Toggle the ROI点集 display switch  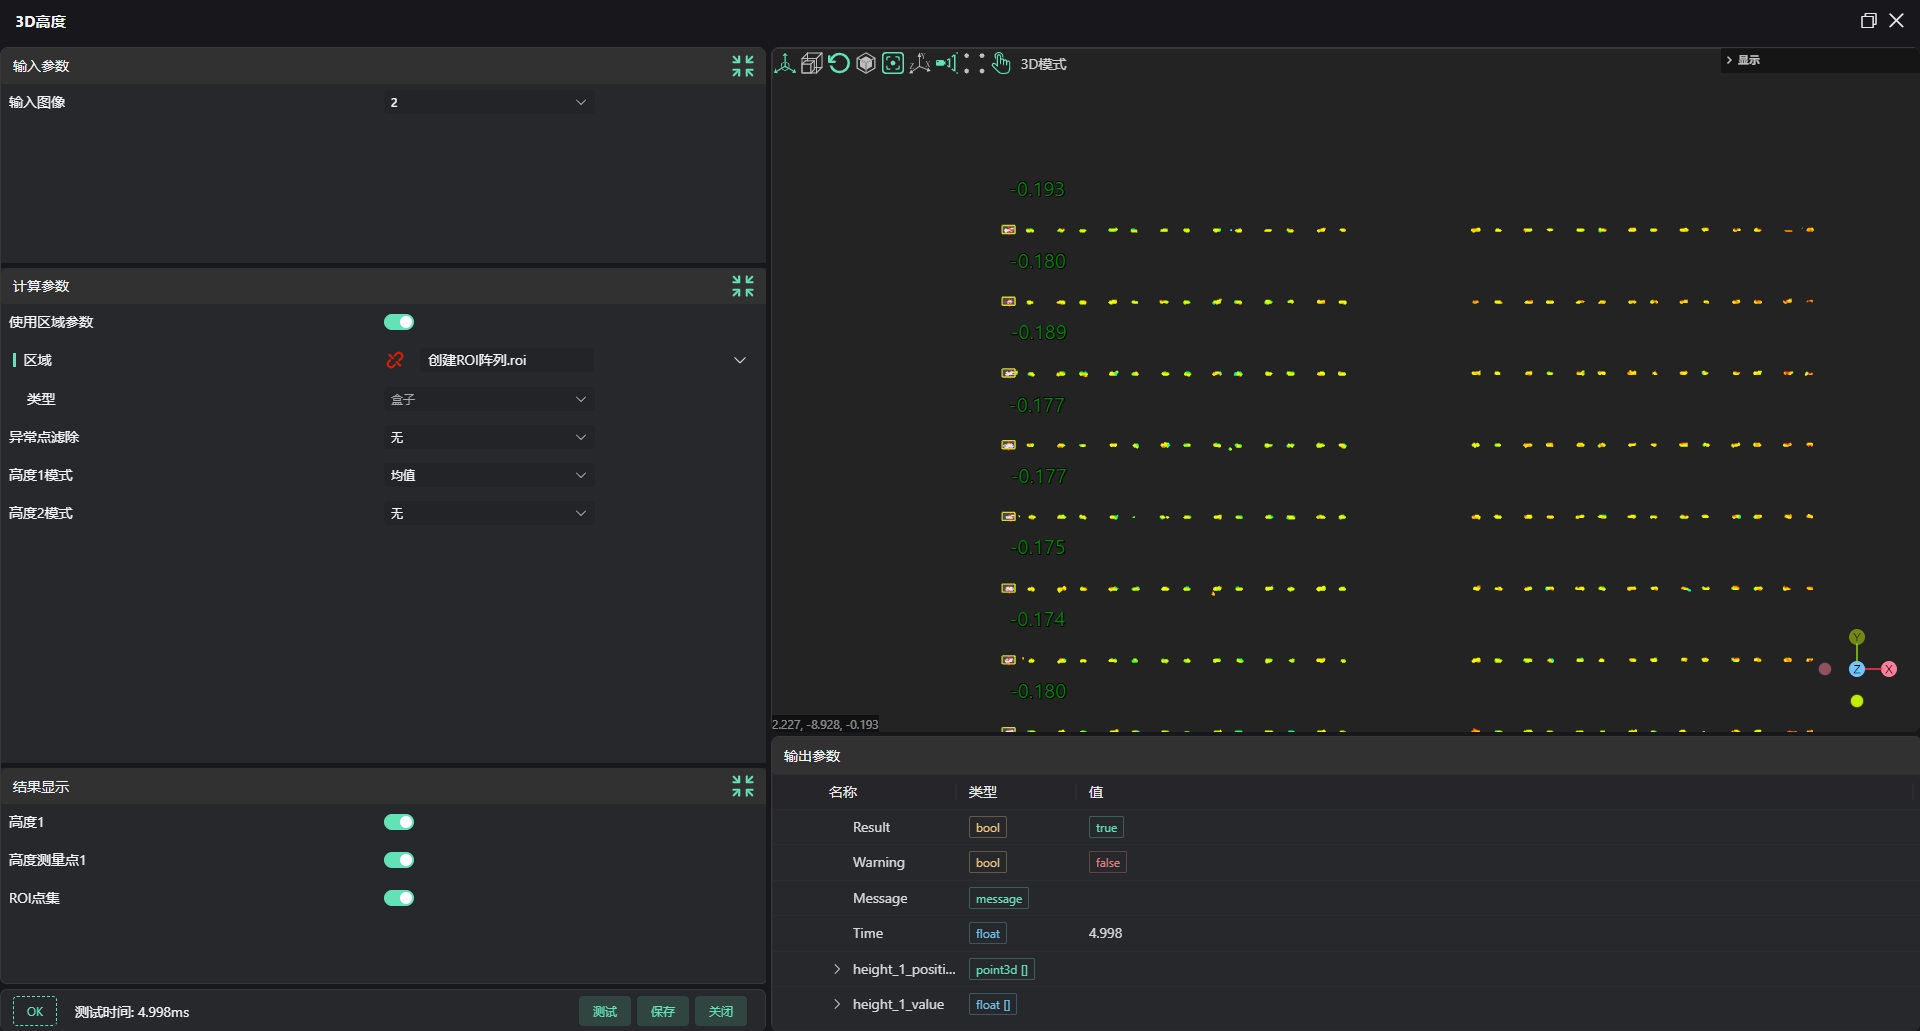click(399, 898)
